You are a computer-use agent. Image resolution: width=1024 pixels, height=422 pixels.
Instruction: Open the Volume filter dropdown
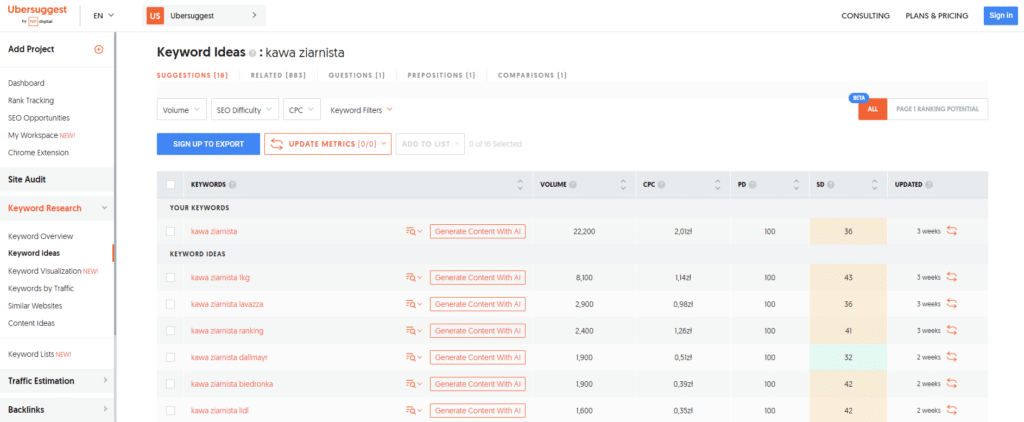coord(182,110)
